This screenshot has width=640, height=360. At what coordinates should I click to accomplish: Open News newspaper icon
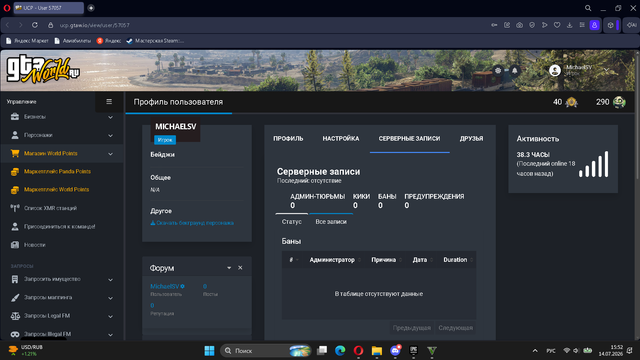pyautogui.click(x=15, y=245)
